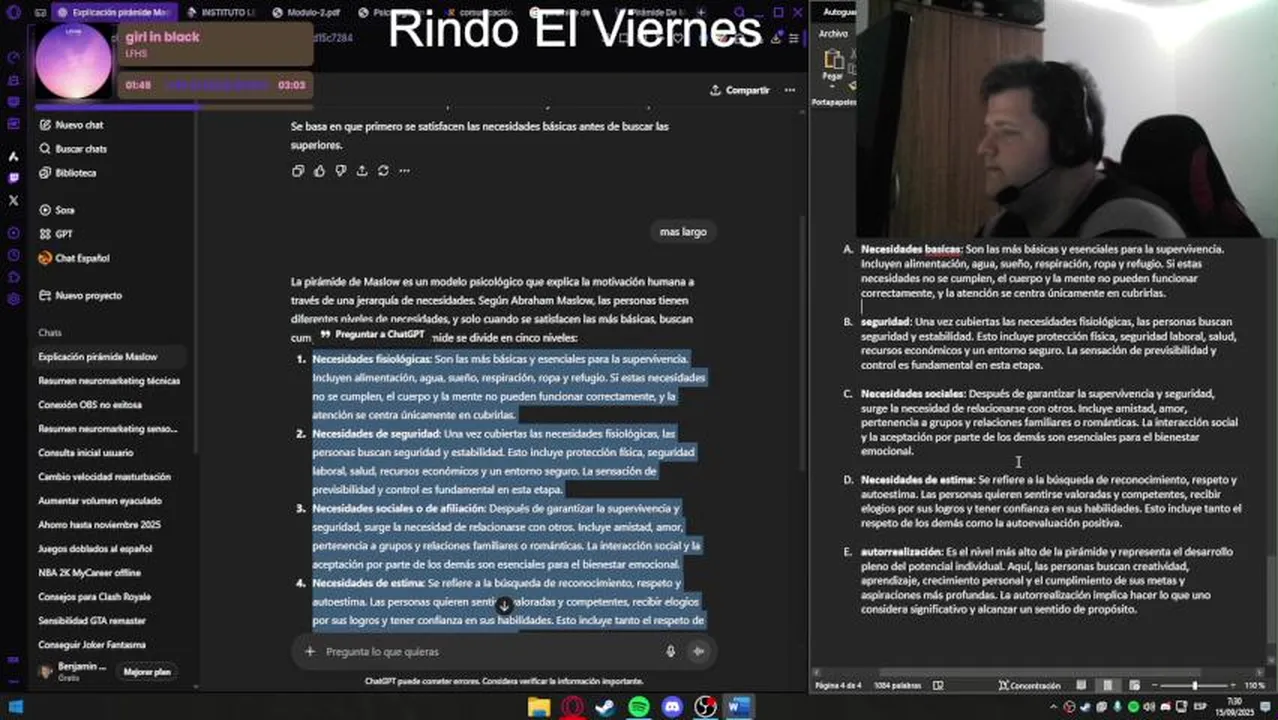
Task: Switch Word to Print Layout view
Action: point(1107,686)
